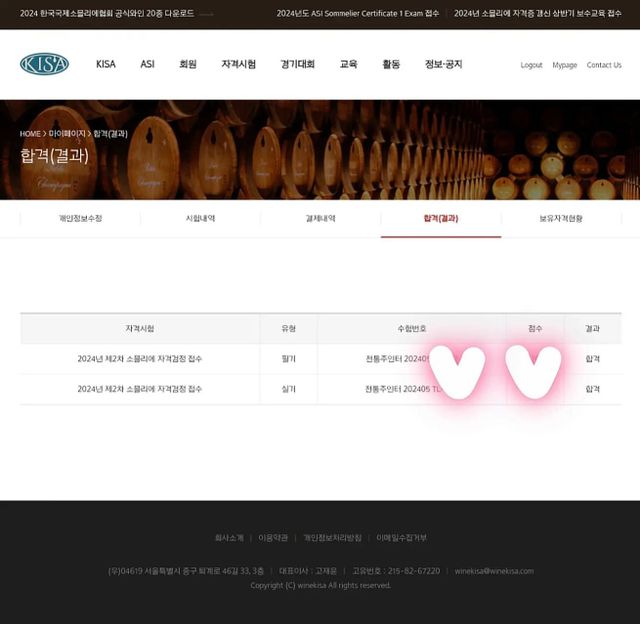Open the 개인정보처리방침 footer link
This screenshot has height=624, width=640.
pos(332,538)
